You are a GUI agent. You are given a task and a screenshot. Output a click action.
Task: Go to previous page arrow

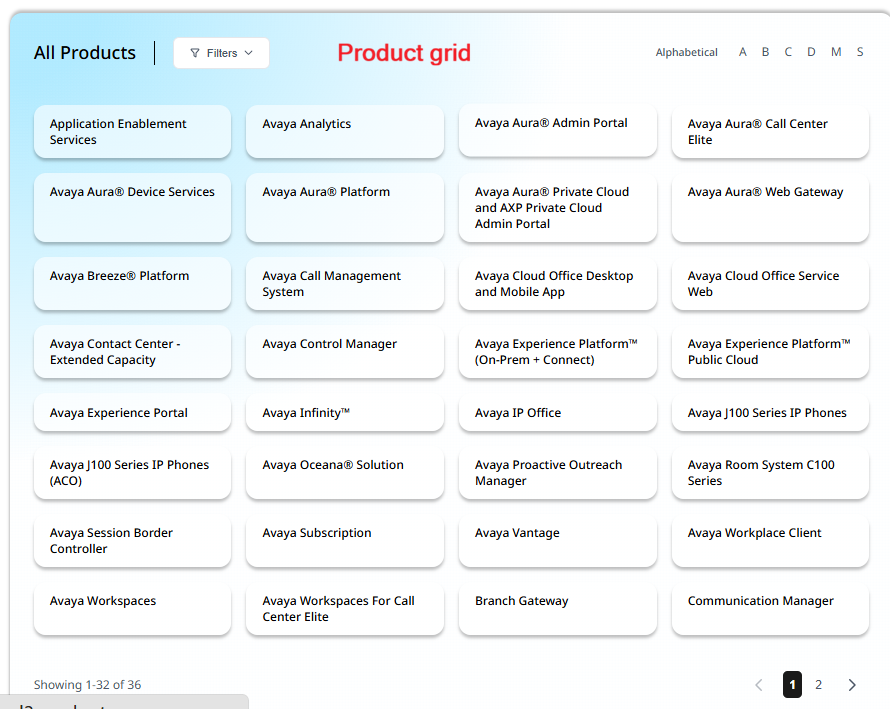[x=759, y=685]
